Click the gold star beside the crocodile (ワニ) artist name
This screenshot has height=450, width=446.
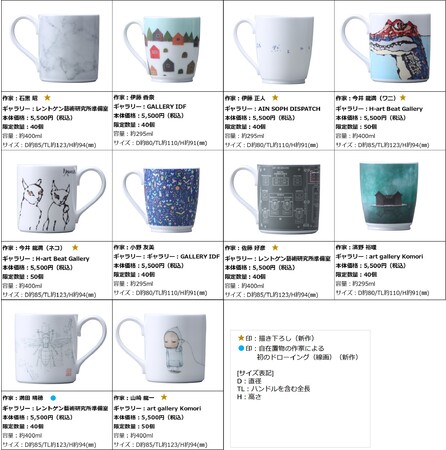pos(403,98)
